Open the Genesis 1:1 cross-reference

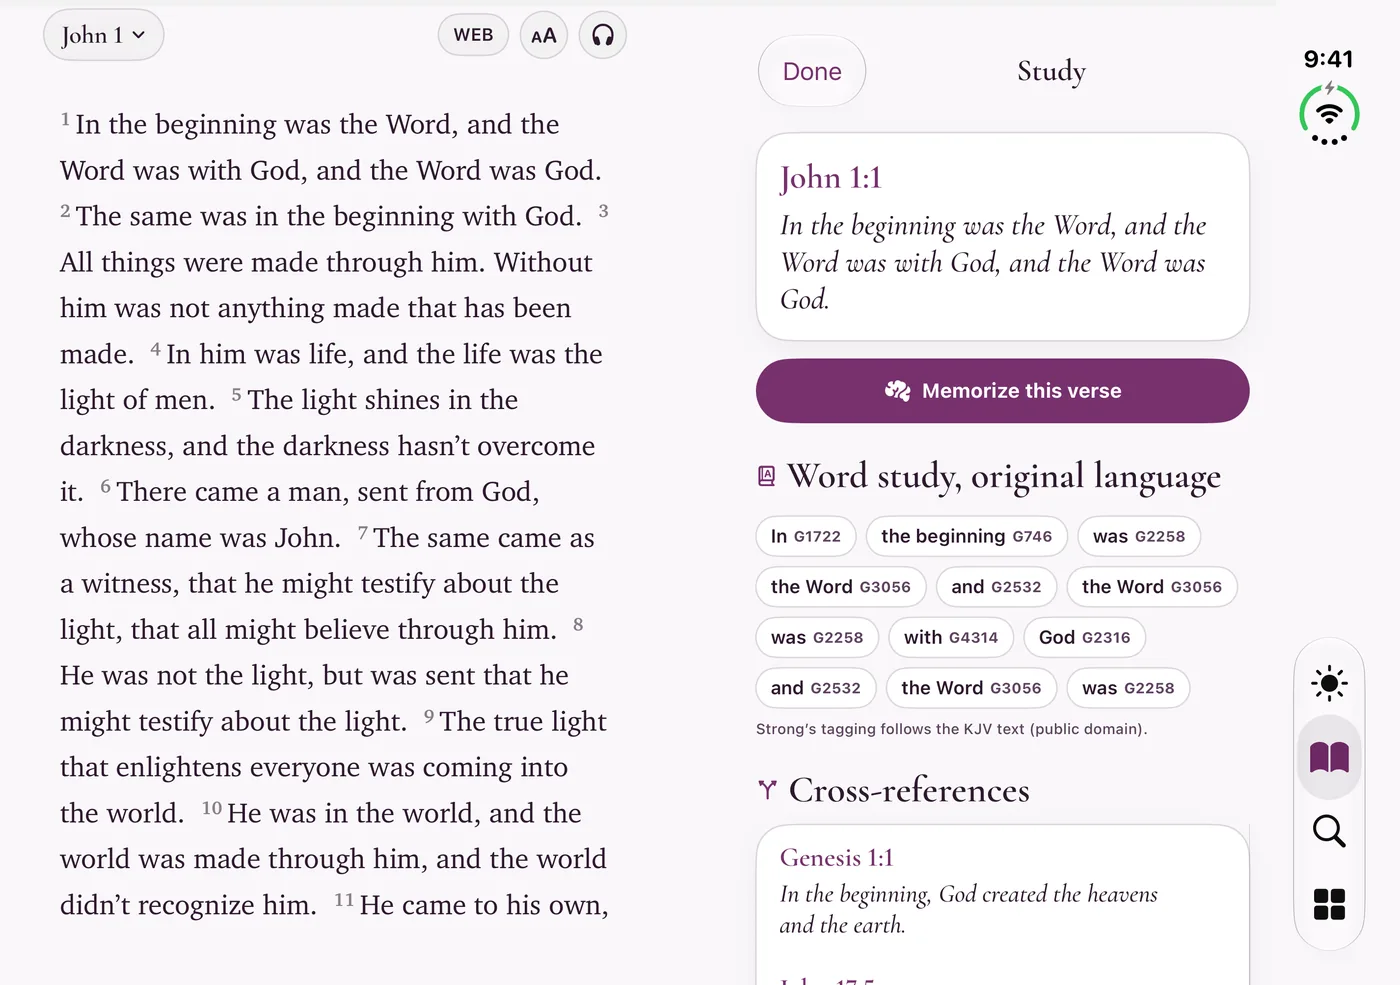[1003, 893]
